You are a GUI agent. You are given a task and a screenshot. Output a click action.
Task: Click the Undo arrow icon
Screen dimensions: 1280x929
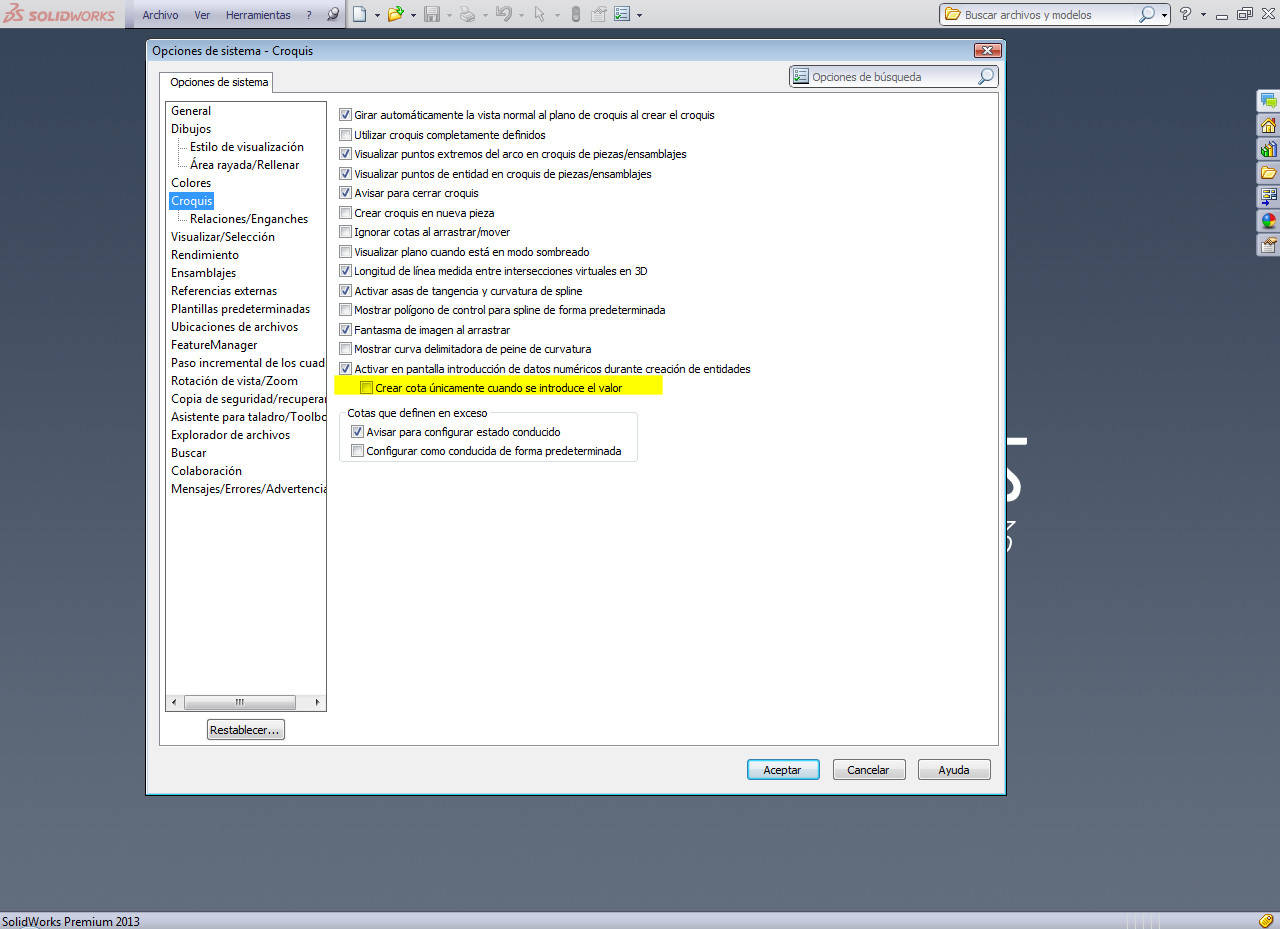click(x=504, y=14)
